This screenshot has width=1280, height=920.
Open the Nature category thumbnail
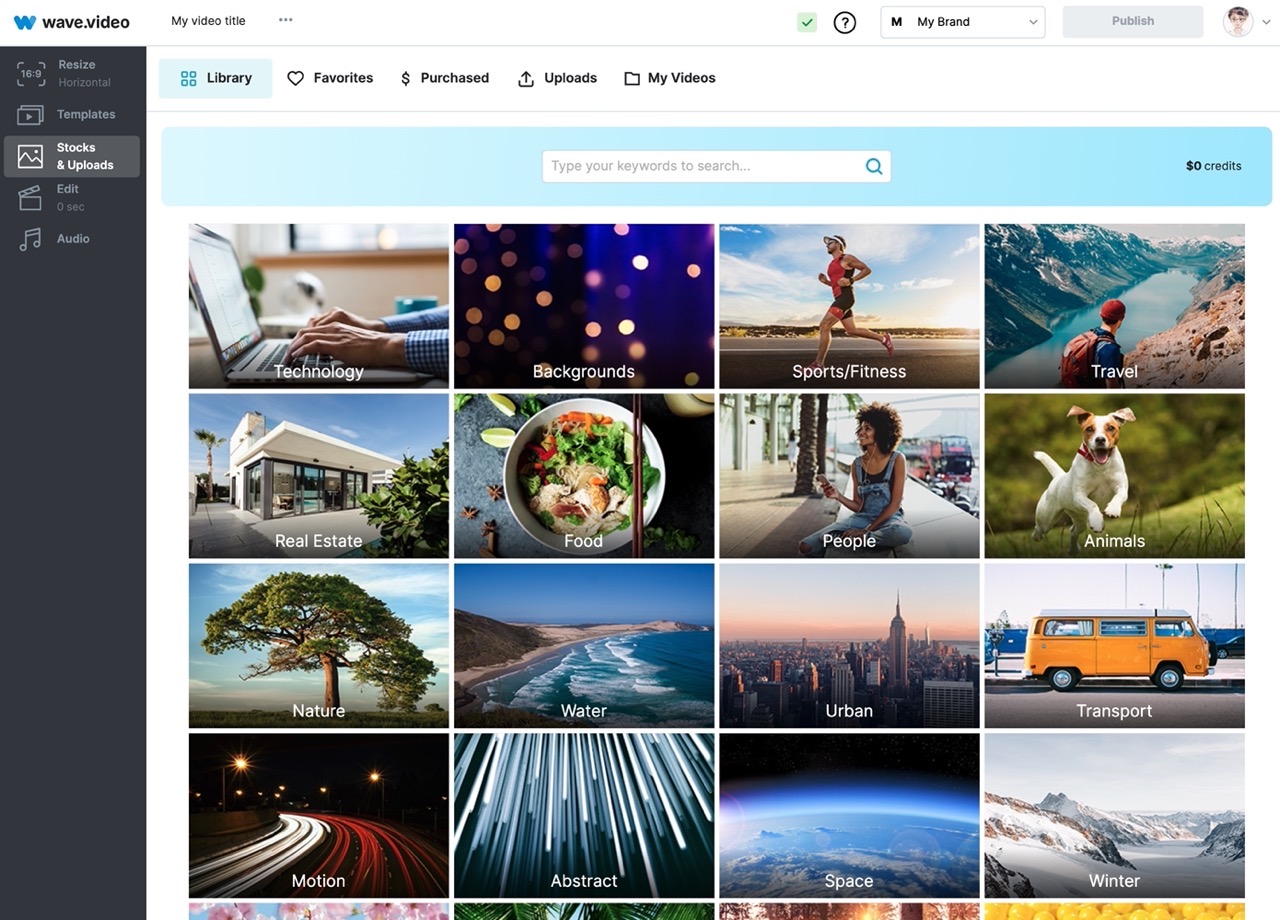coord(319,646)
